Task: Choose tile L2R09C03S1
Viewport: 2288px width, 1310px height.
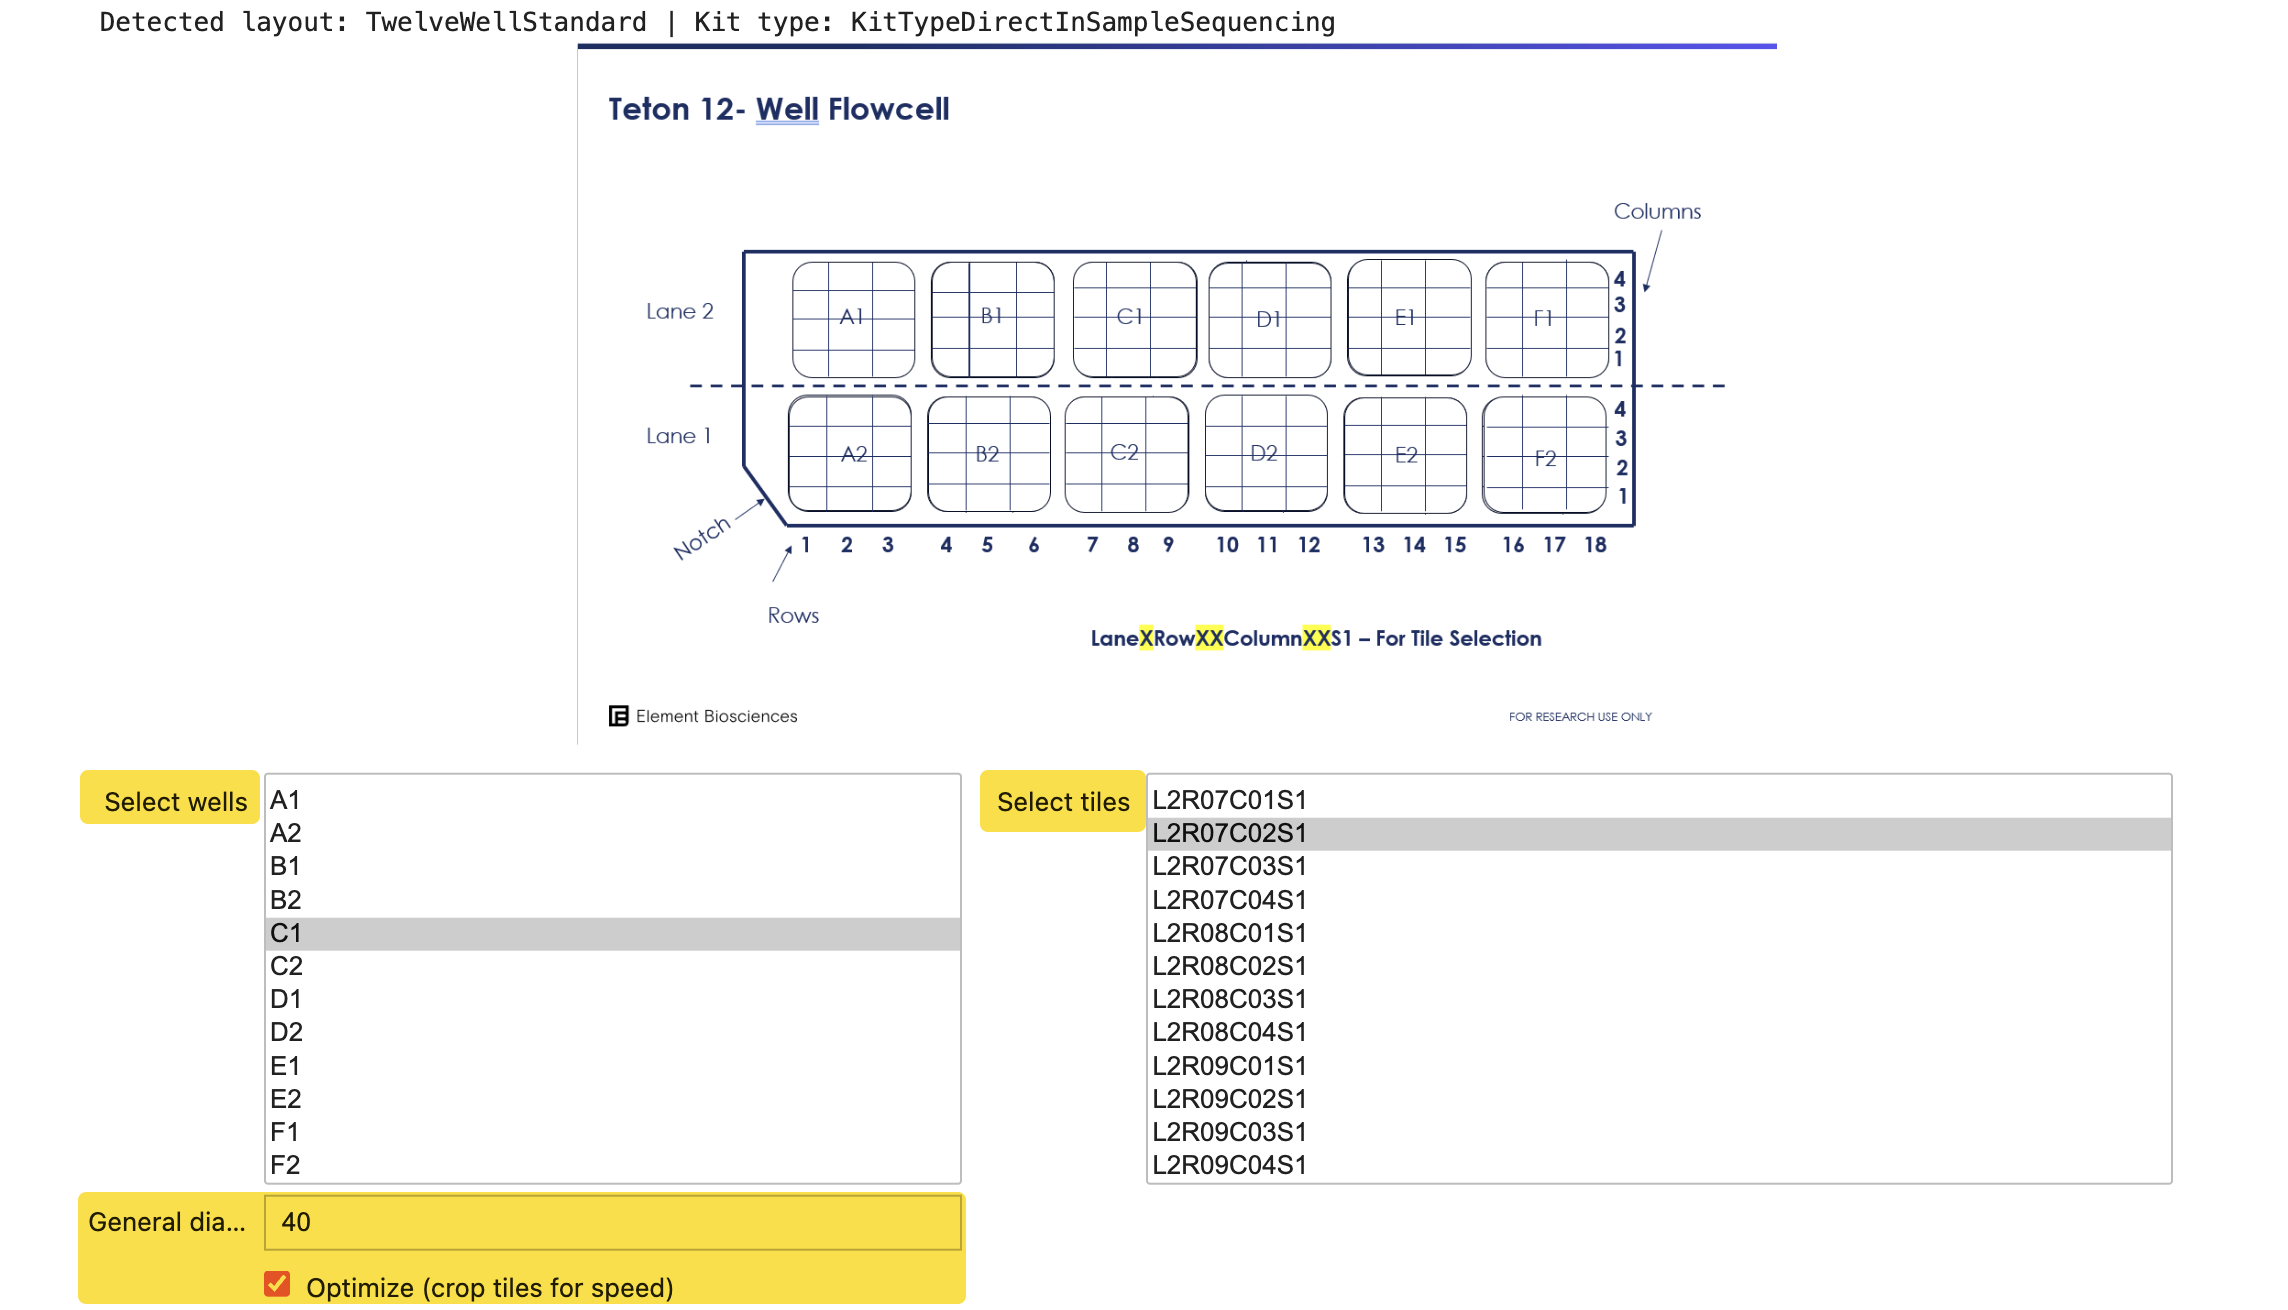Action: (1659, 1132)
